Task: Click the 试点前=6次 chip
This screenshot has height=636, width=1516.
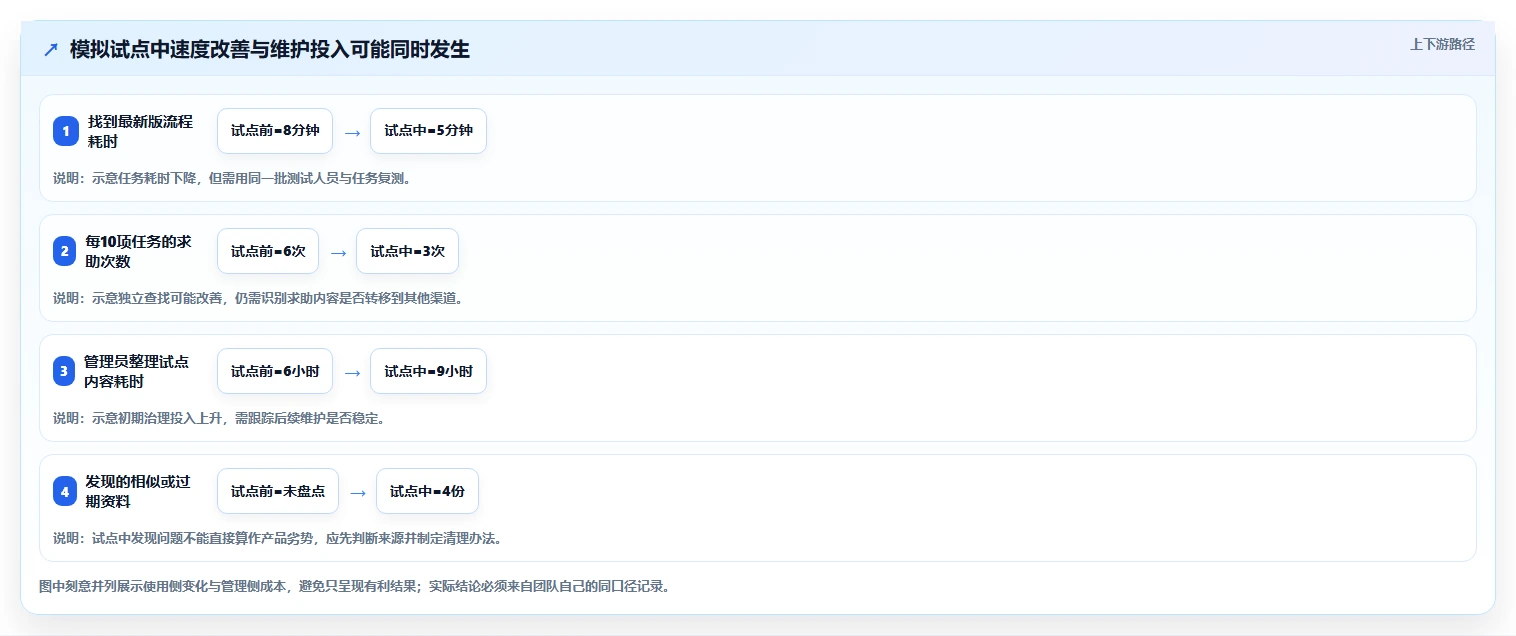Action: pos(268,251)
